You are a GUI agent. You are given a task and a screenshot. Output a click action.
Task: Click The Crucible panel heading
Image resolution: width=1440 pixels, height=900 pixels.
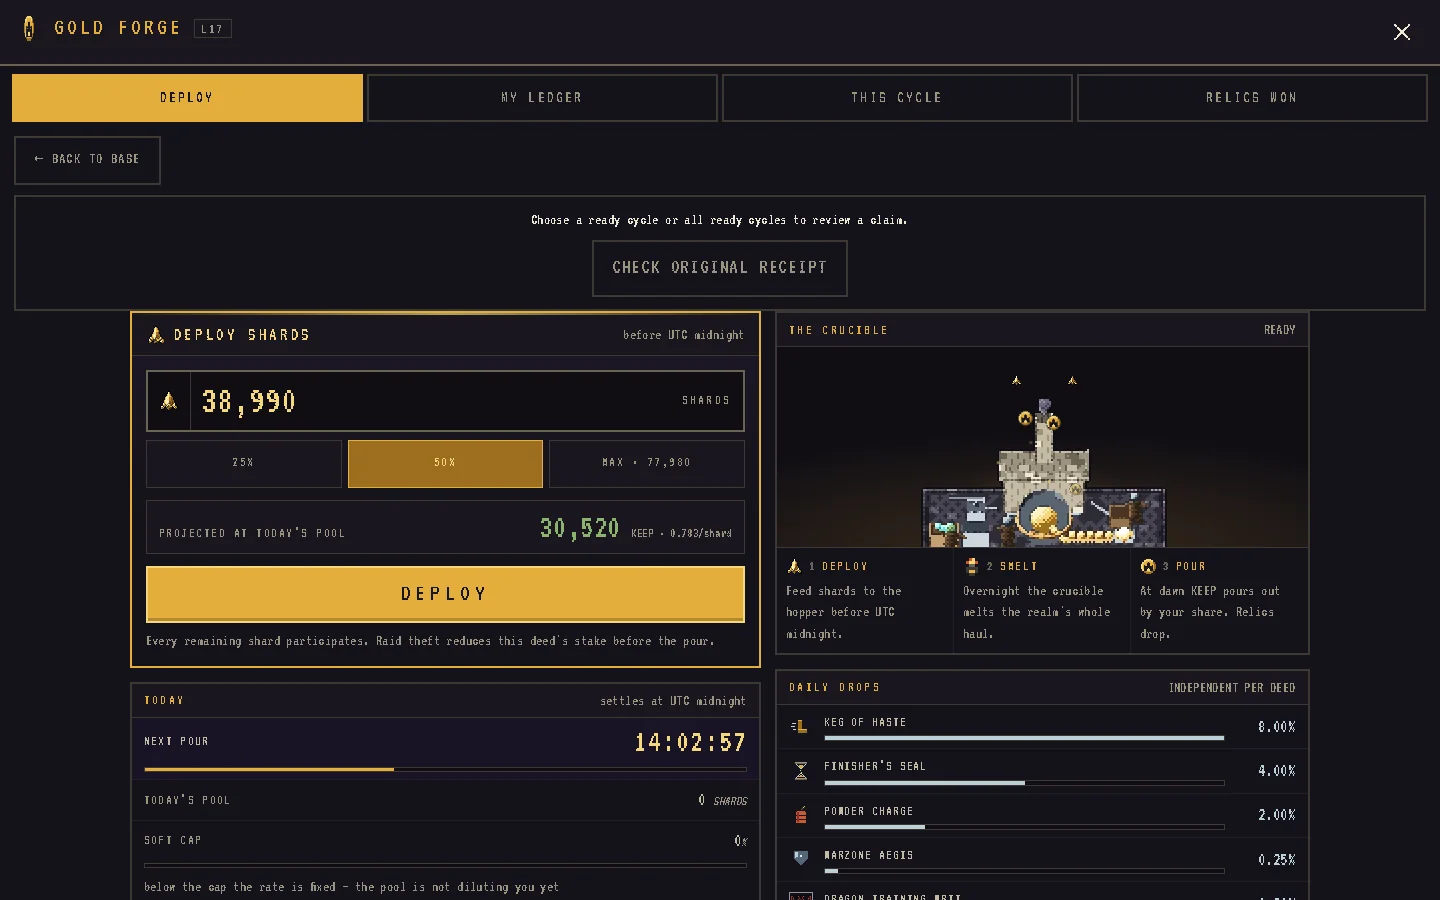pos(838,330)
